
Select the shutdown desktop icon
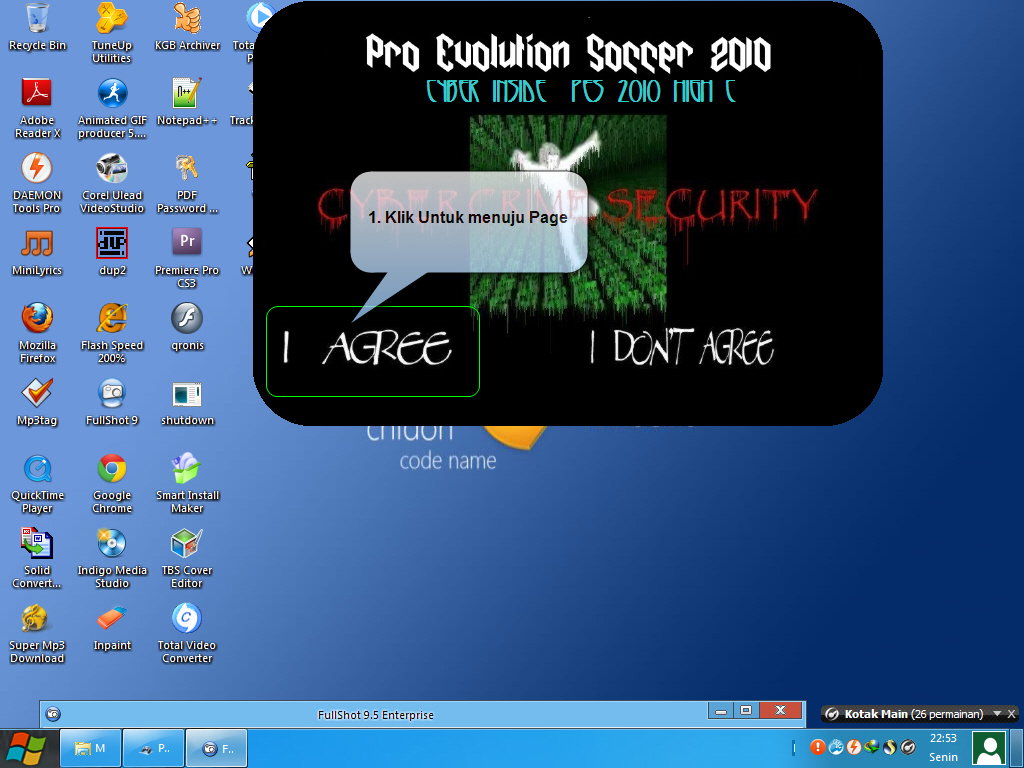point(187,402)
